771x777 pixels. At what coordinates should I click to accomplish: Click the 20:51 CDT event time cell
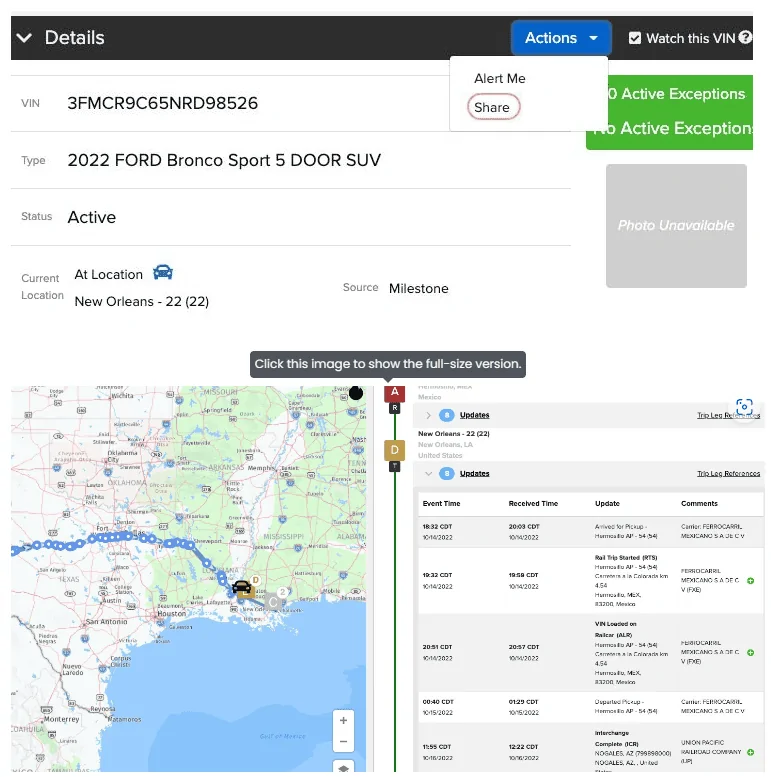[x=438, y=653]
